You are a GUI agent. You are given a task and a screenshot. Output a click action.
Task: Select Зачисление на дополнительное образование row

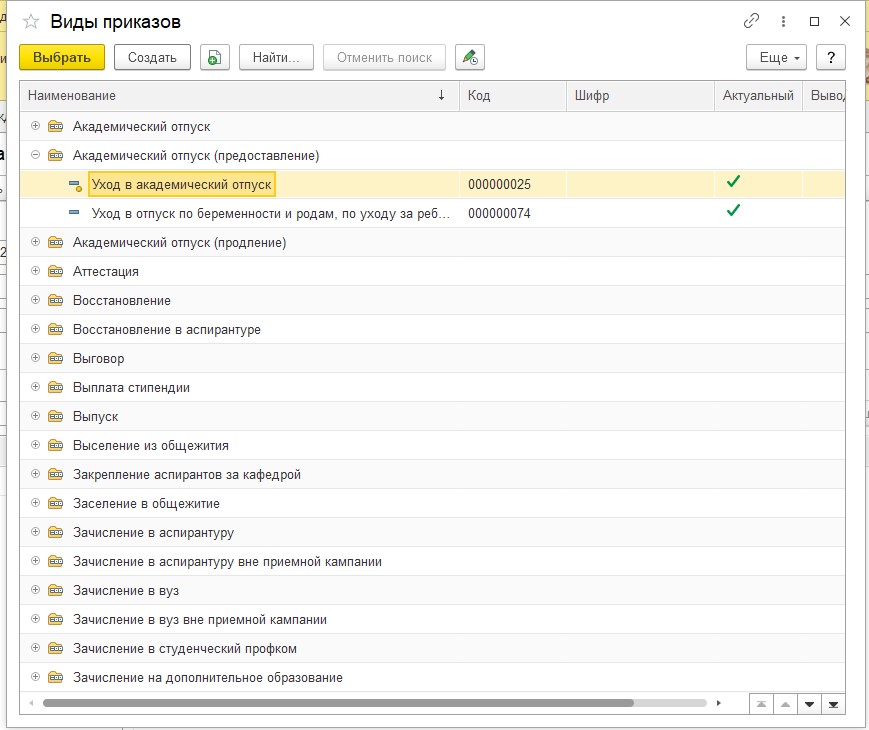432,677
